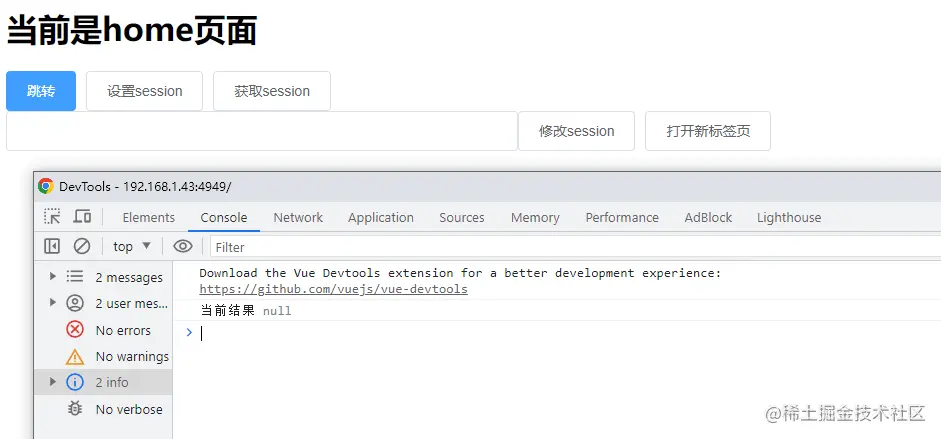Click the inspect element picker icon

[x=53, y=217]
